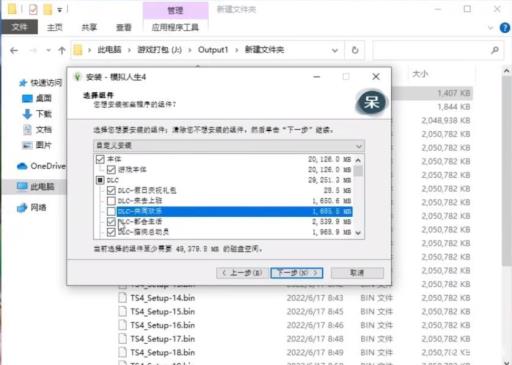Navigate to Output1 in the address breadcrumb
512x365 pixels.
tap(213, 50)
